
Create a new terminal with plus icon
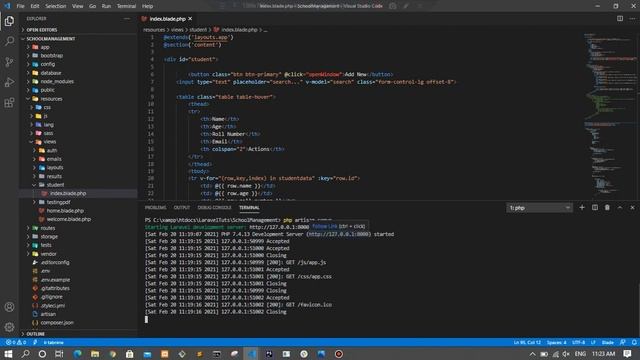tap(582, 208)
